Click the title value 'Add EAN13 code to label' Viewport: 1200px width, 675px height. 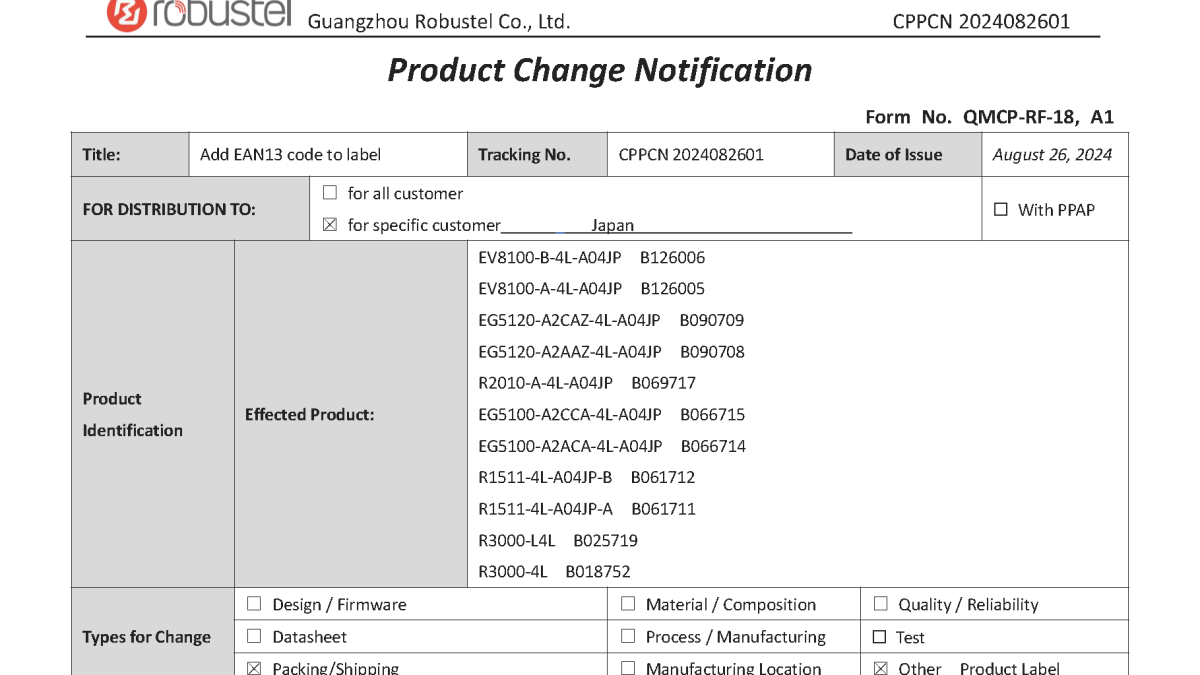point(290,154)
